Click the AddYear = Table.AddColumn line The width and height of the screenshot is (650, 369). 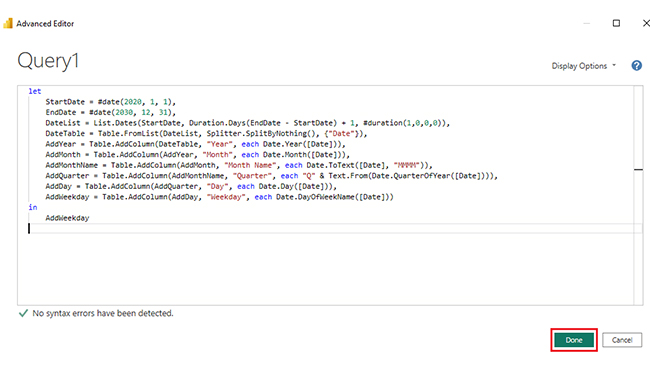pyautogui.click(x=196, y=144)
